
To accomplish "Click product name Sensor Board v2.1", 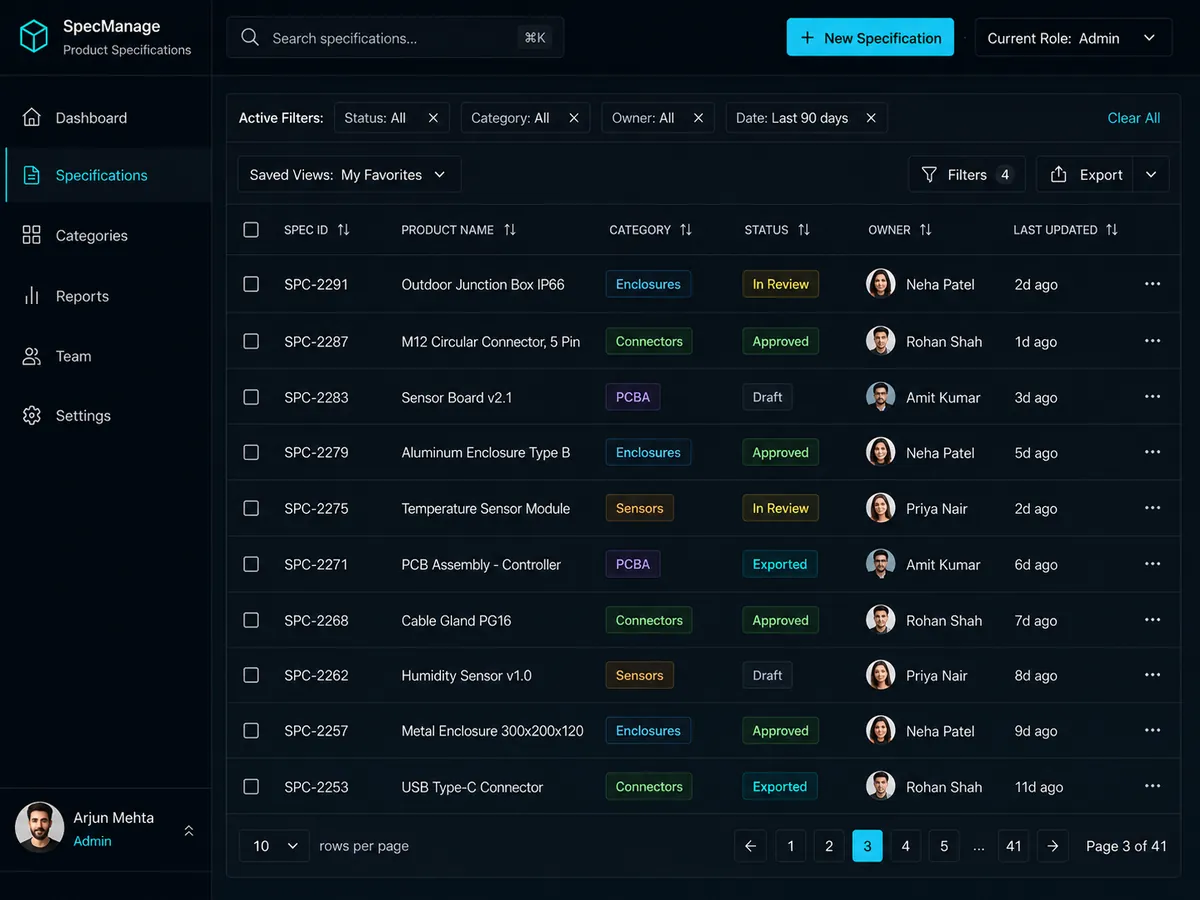I will pyautogui.click(x=457, y=397).
